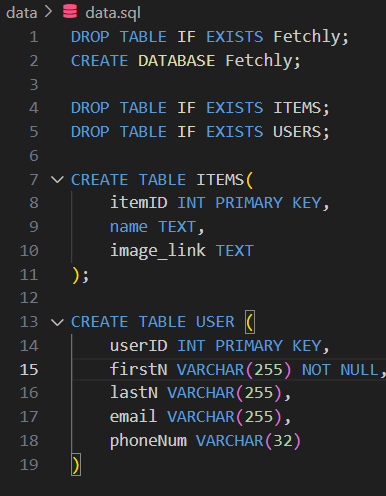Click 'VARCHAR(255)' on the lastN line
The height and width of the screenshot is (496, 386).
coord(225,393)
